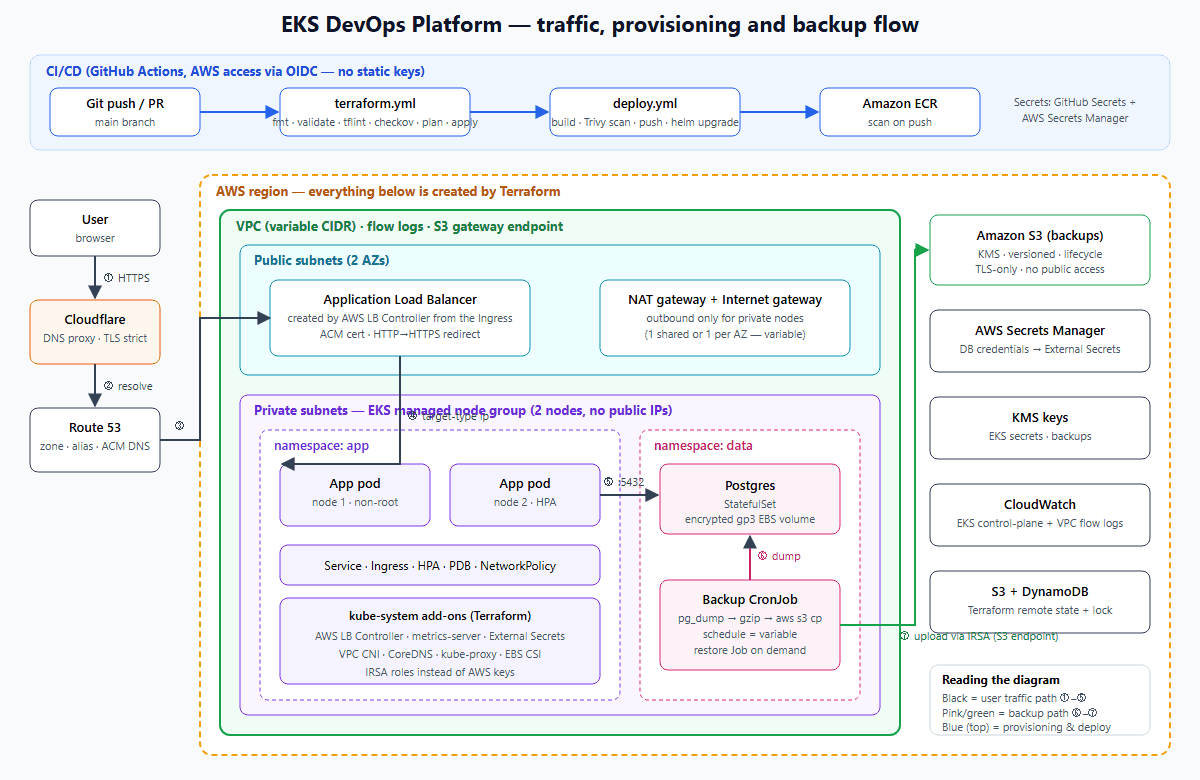Click the fmt · validate · tflint · checkov text
This screenshot has height=780, width=1200.
[375, 123]
